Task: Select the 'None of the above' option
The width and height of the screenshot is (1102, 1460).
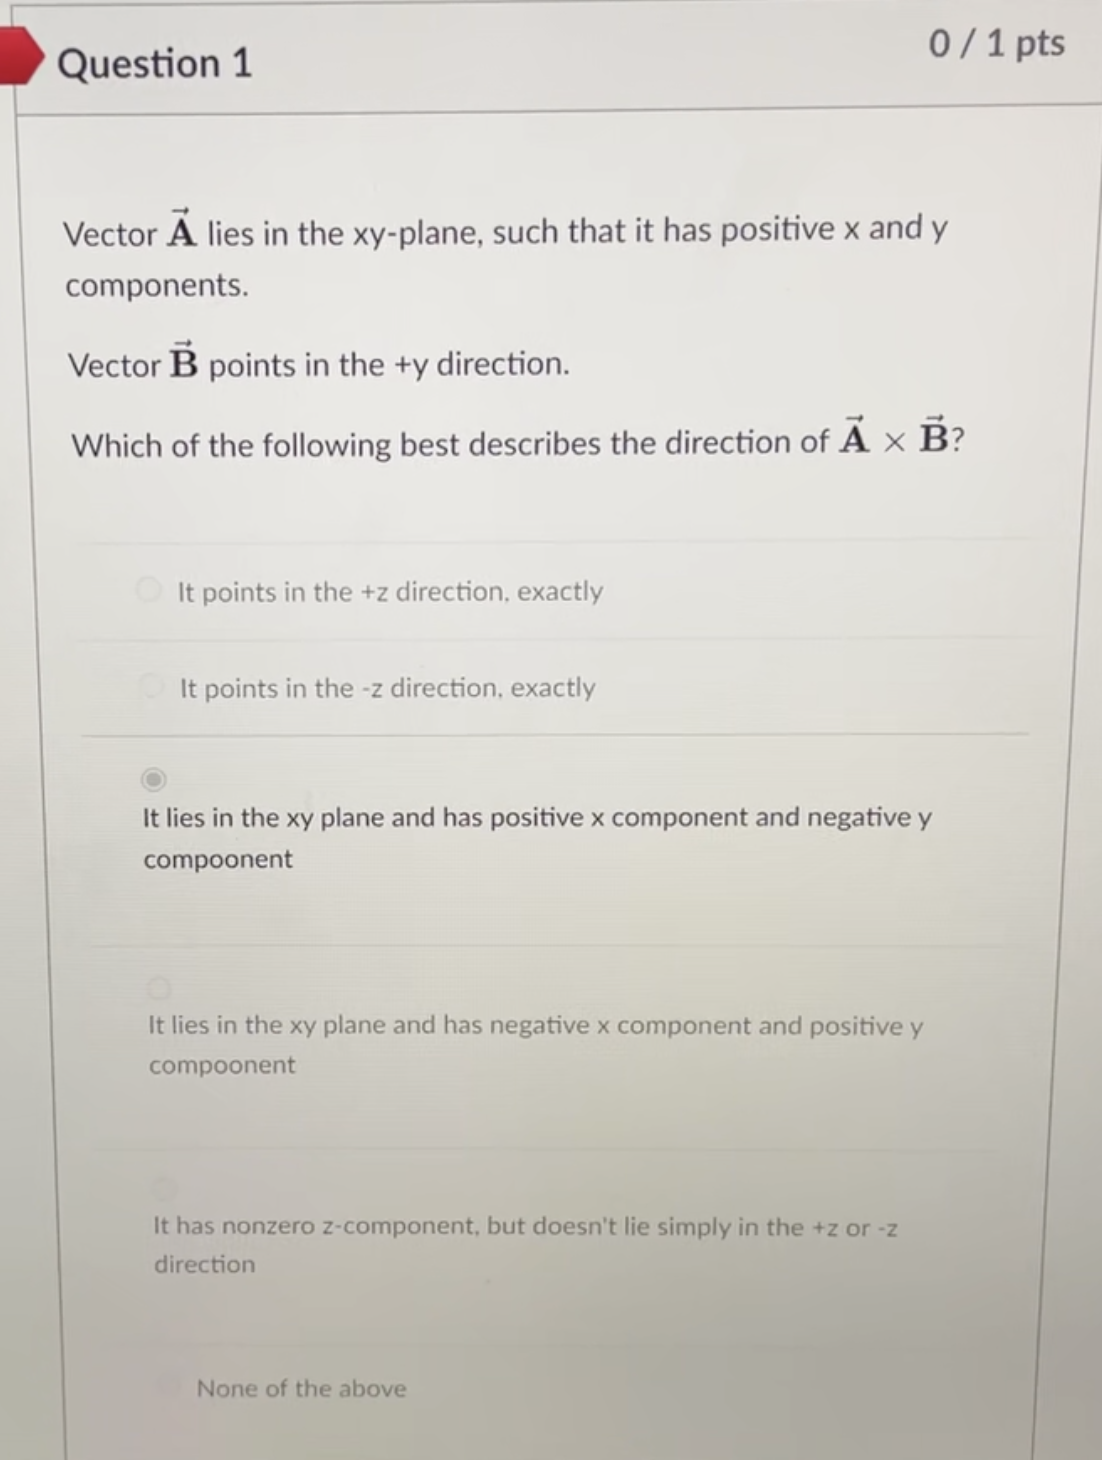Action: [170, 1385]
